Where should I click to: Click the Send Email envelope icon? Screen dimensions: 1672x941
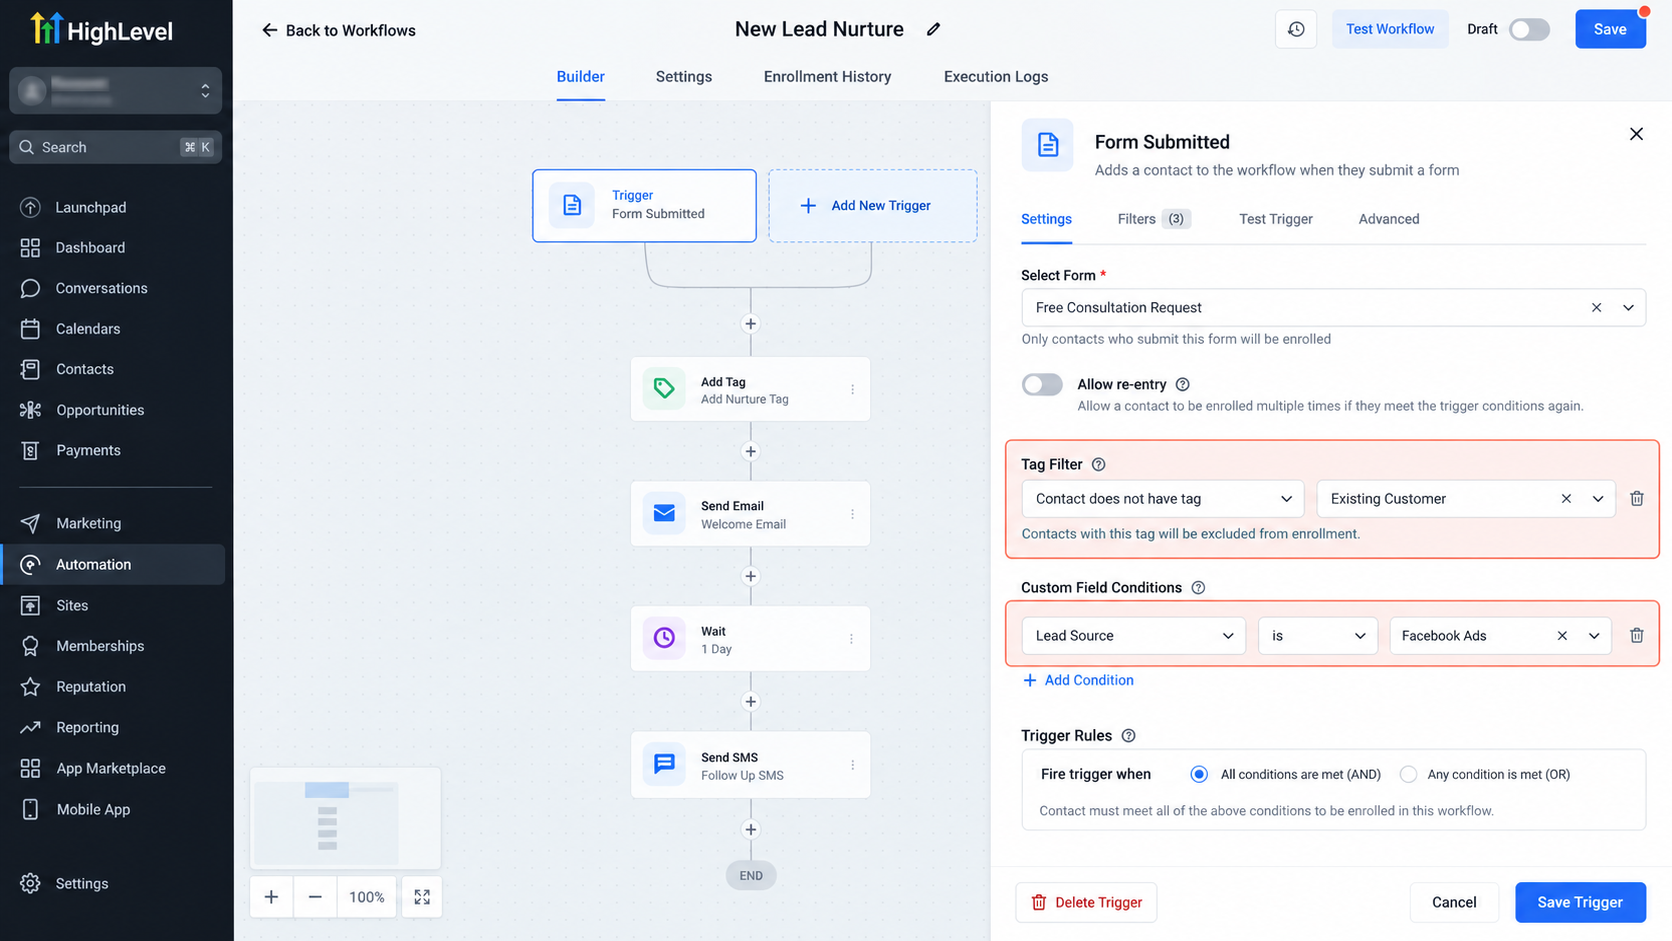point(664,514)
